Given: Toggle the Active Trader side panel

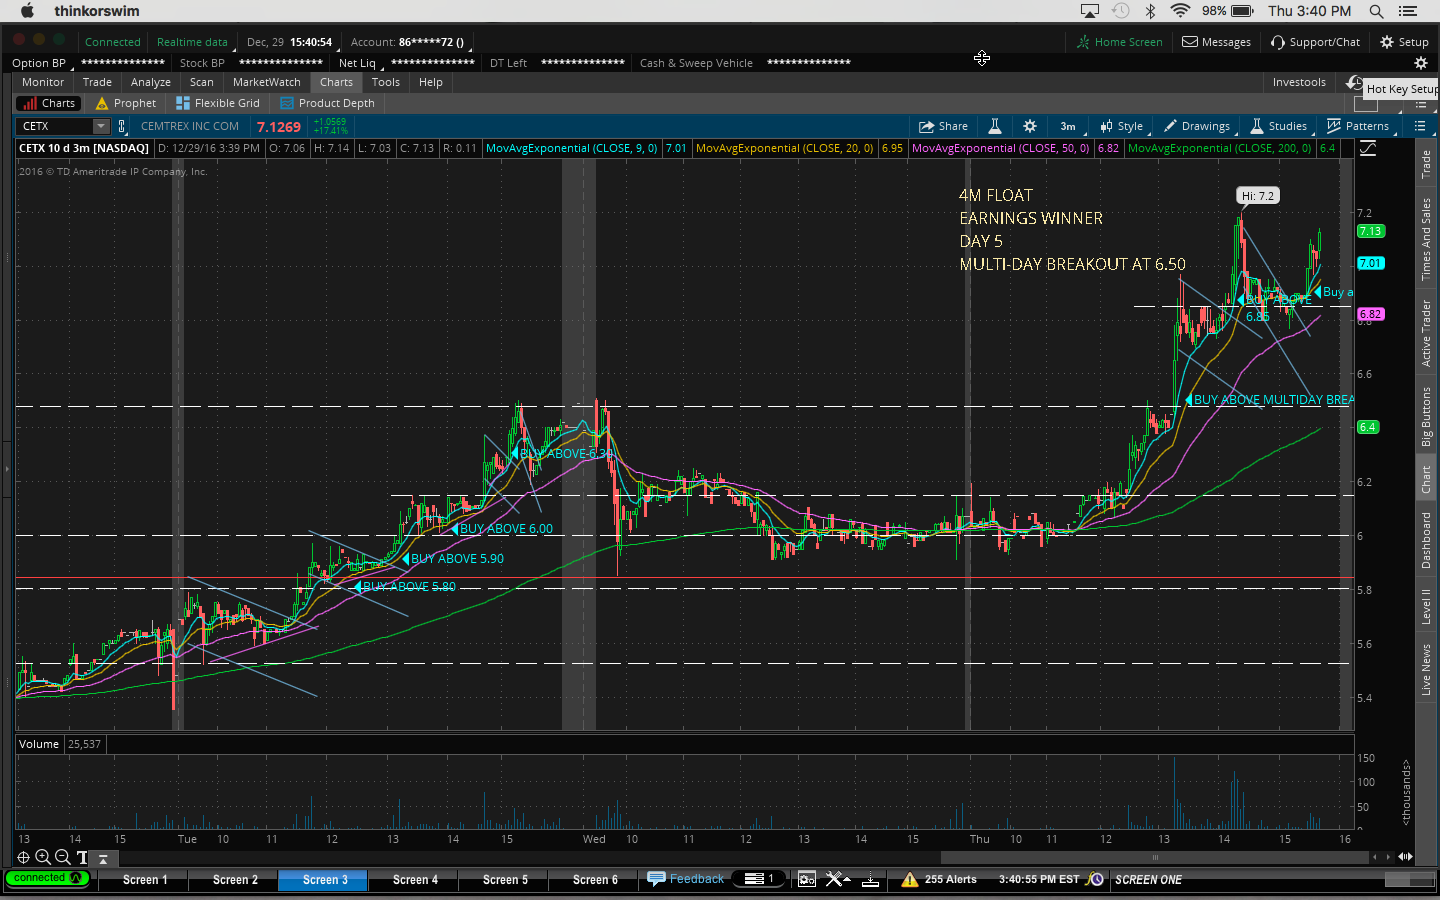Looking at the screenshot, I should coord(1426,333).
